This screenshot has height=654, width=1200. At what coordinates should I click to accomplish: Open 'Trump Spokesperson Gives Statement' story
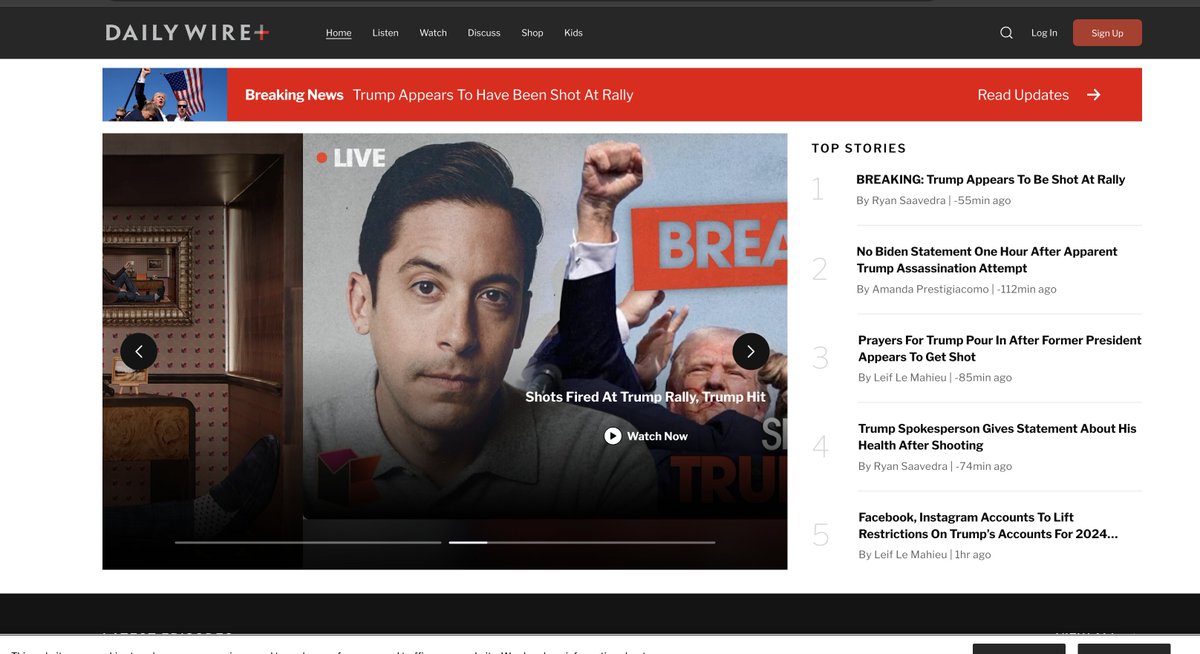[997, 437]
